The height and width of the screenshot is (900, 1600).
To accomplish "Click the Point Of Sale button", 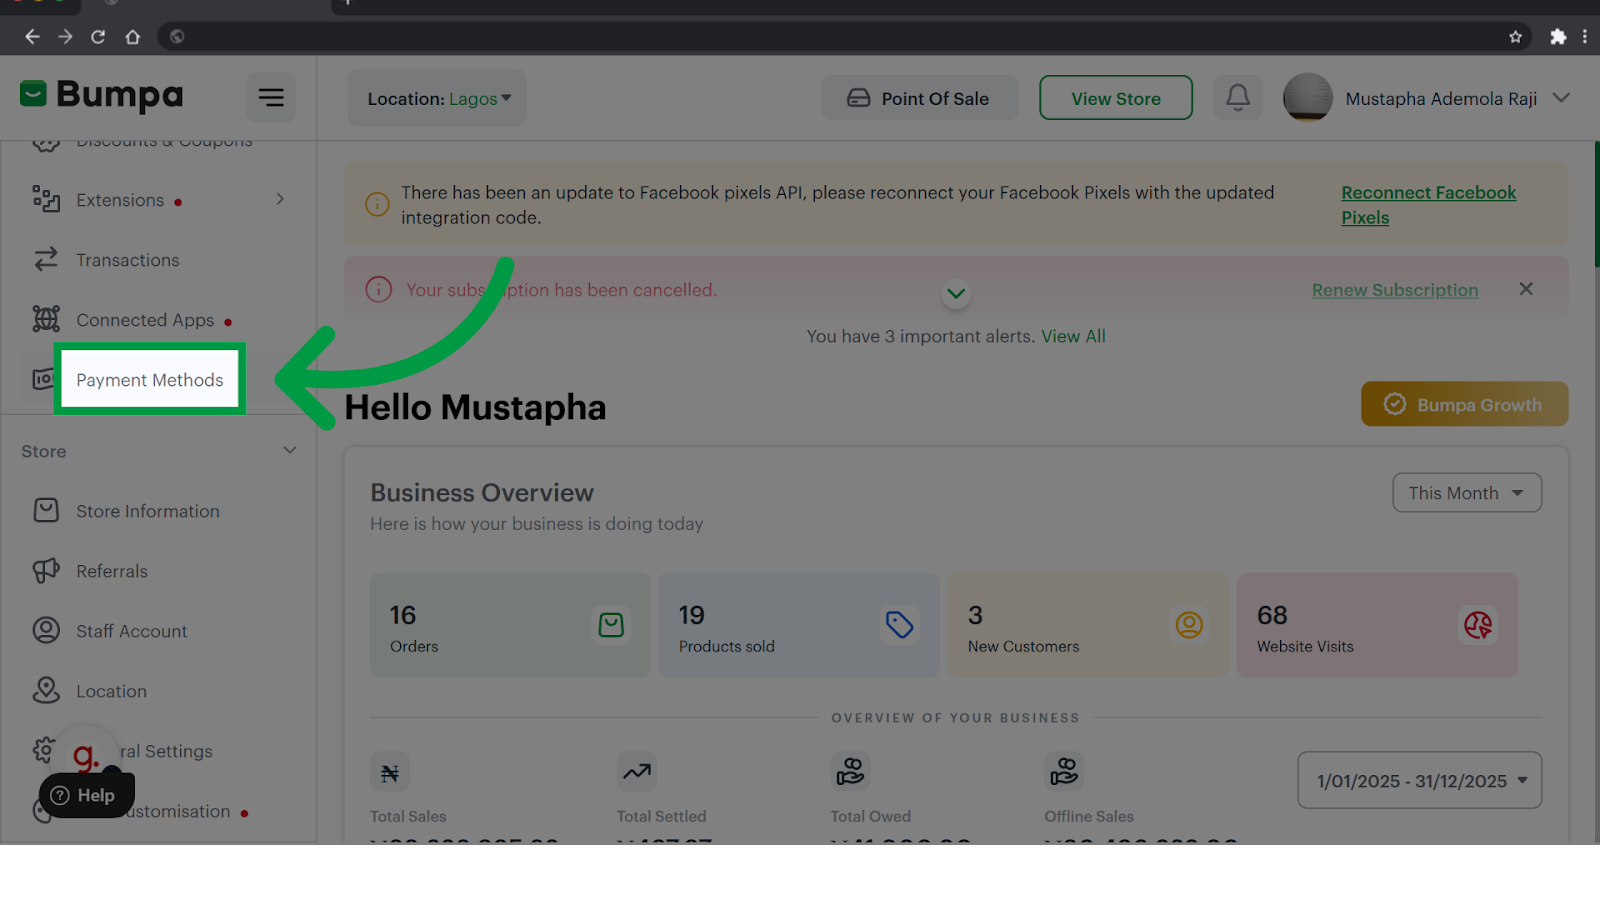I will 920,98.
